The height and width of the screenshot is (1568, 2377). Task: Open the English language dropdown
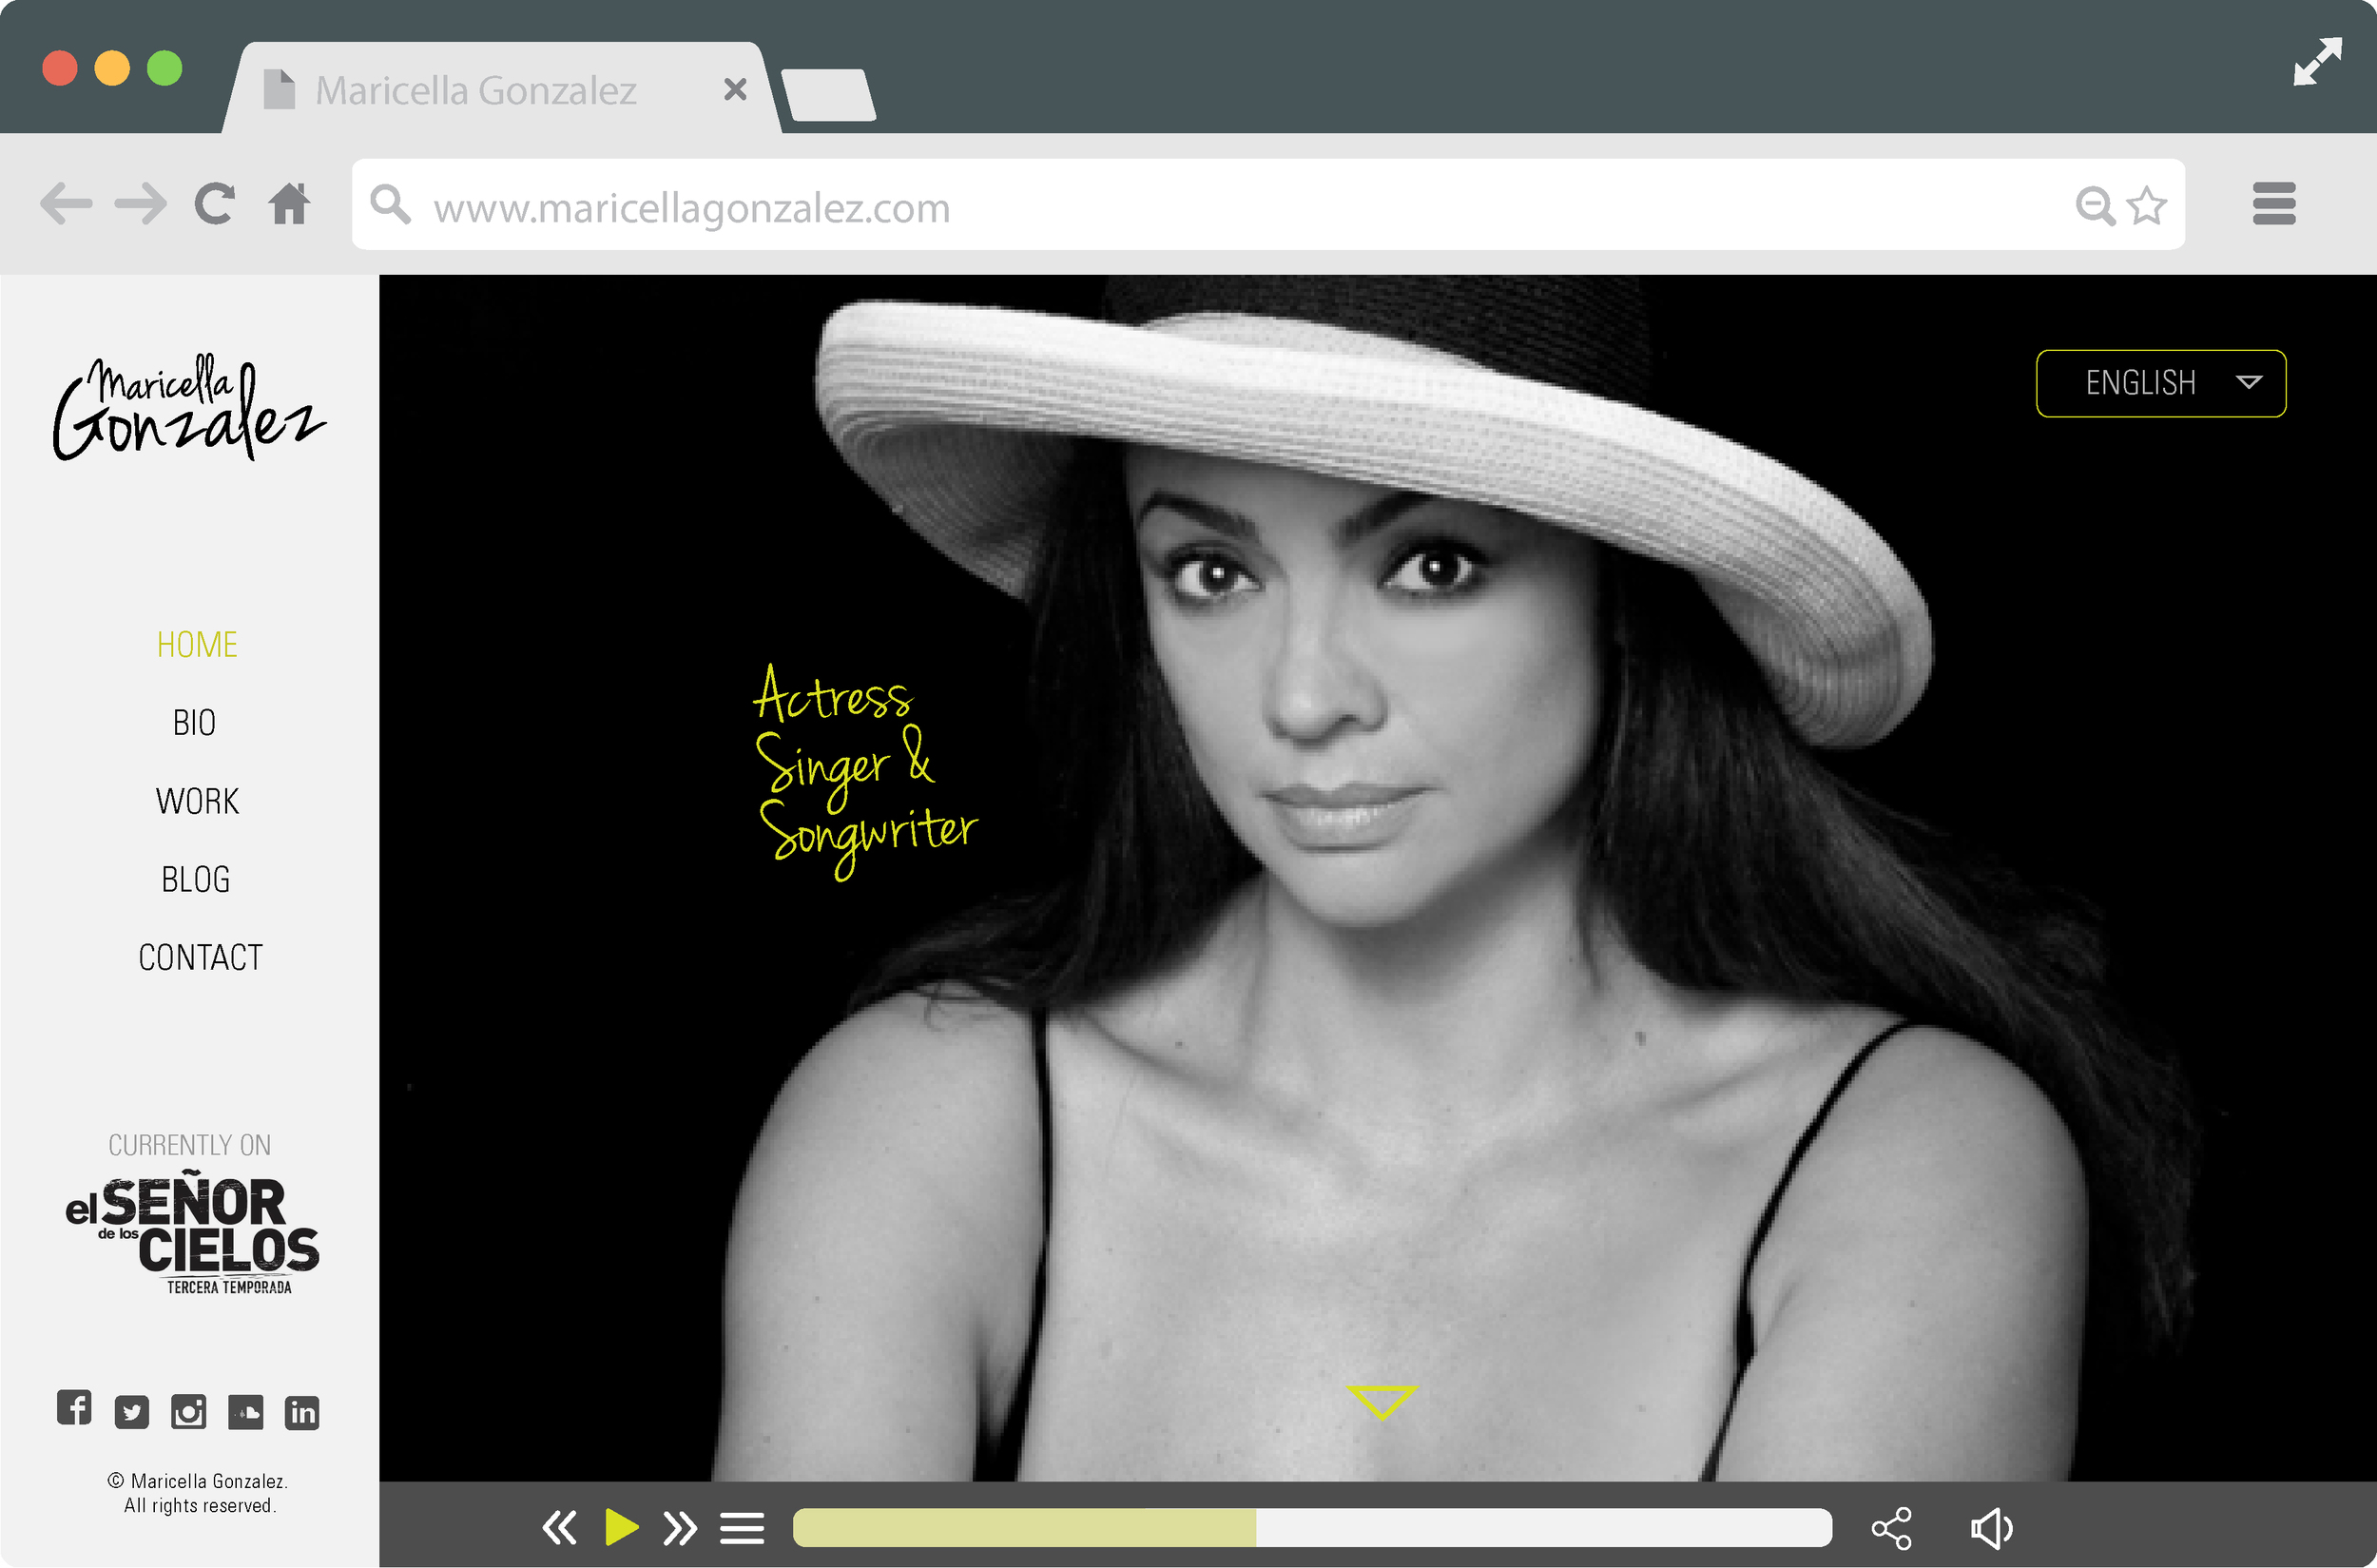coord(2161,383)
